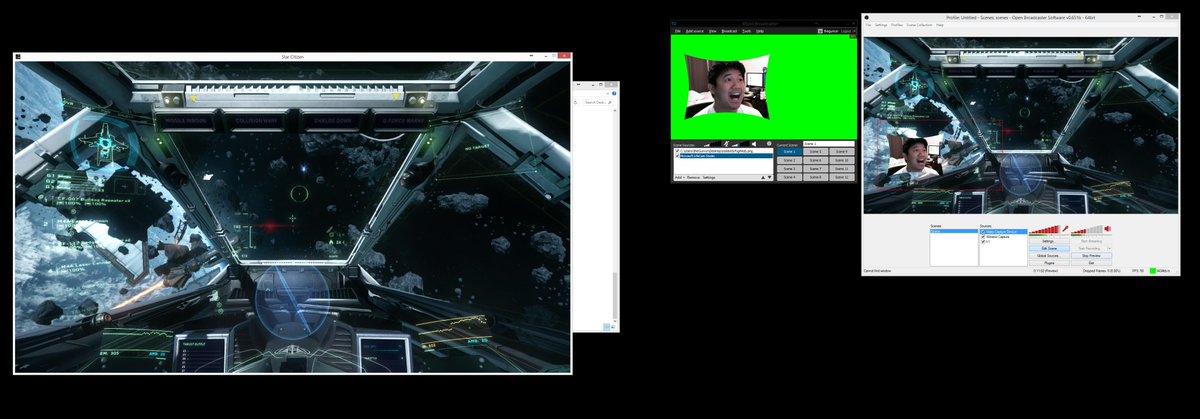
Task: Switch to Scene 9 in XSplit
Action: point(842,151)
